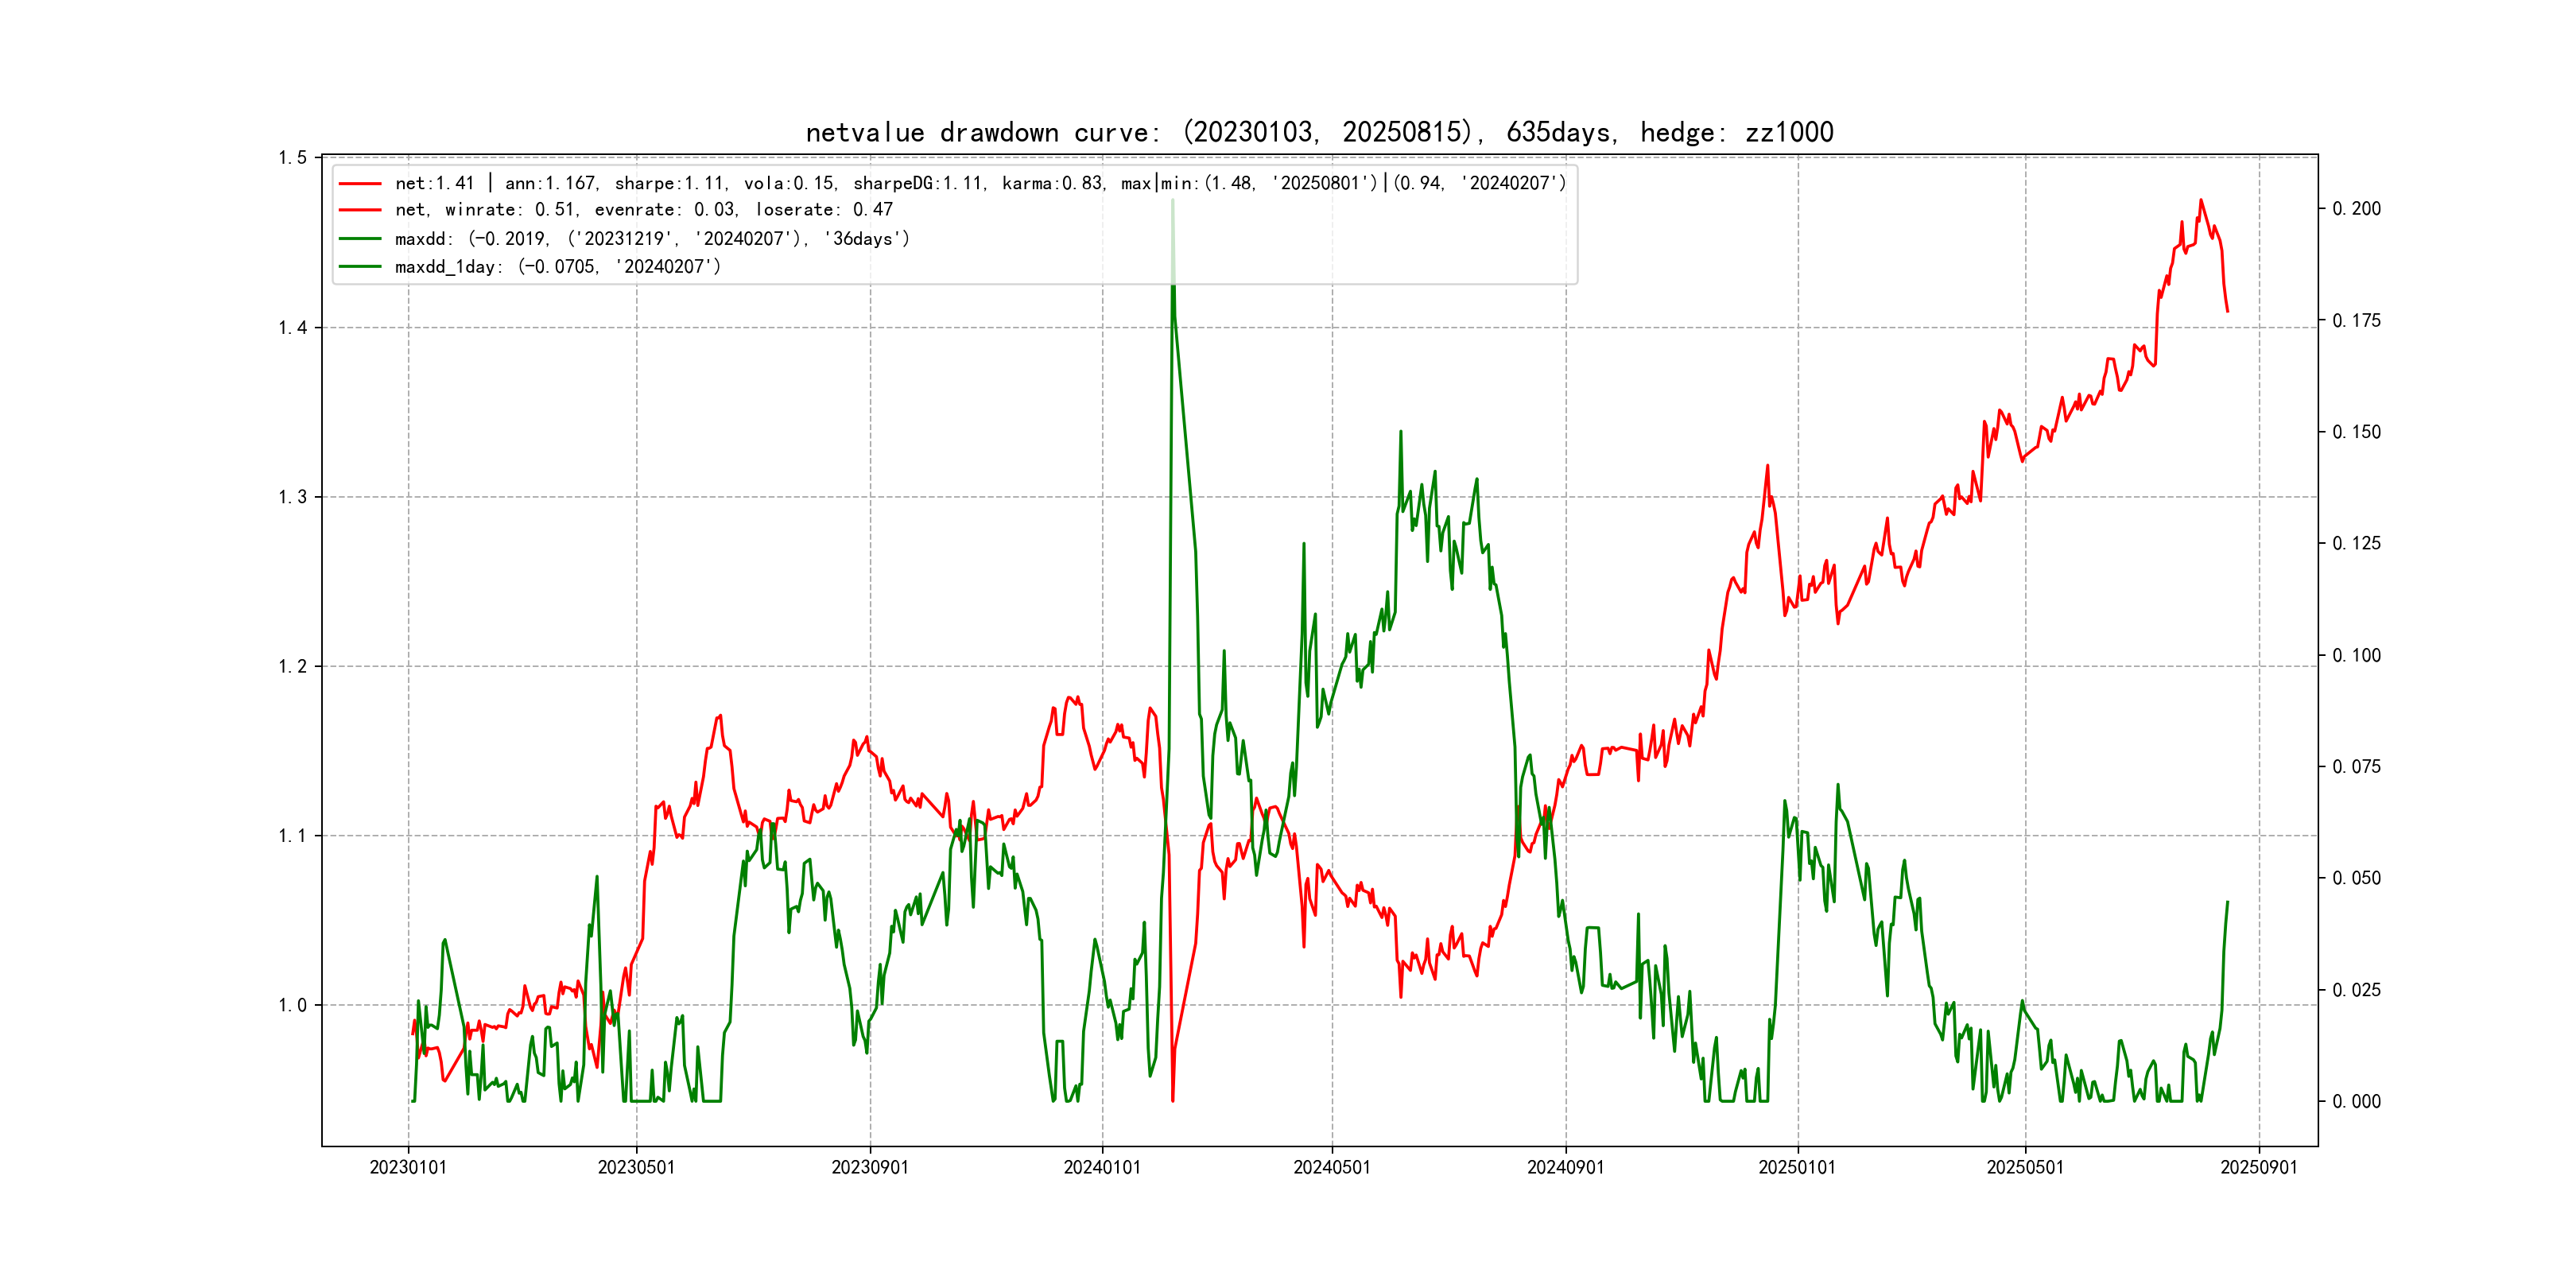
Task: Select the net winrate evenrate legend text
Action: 643,210
